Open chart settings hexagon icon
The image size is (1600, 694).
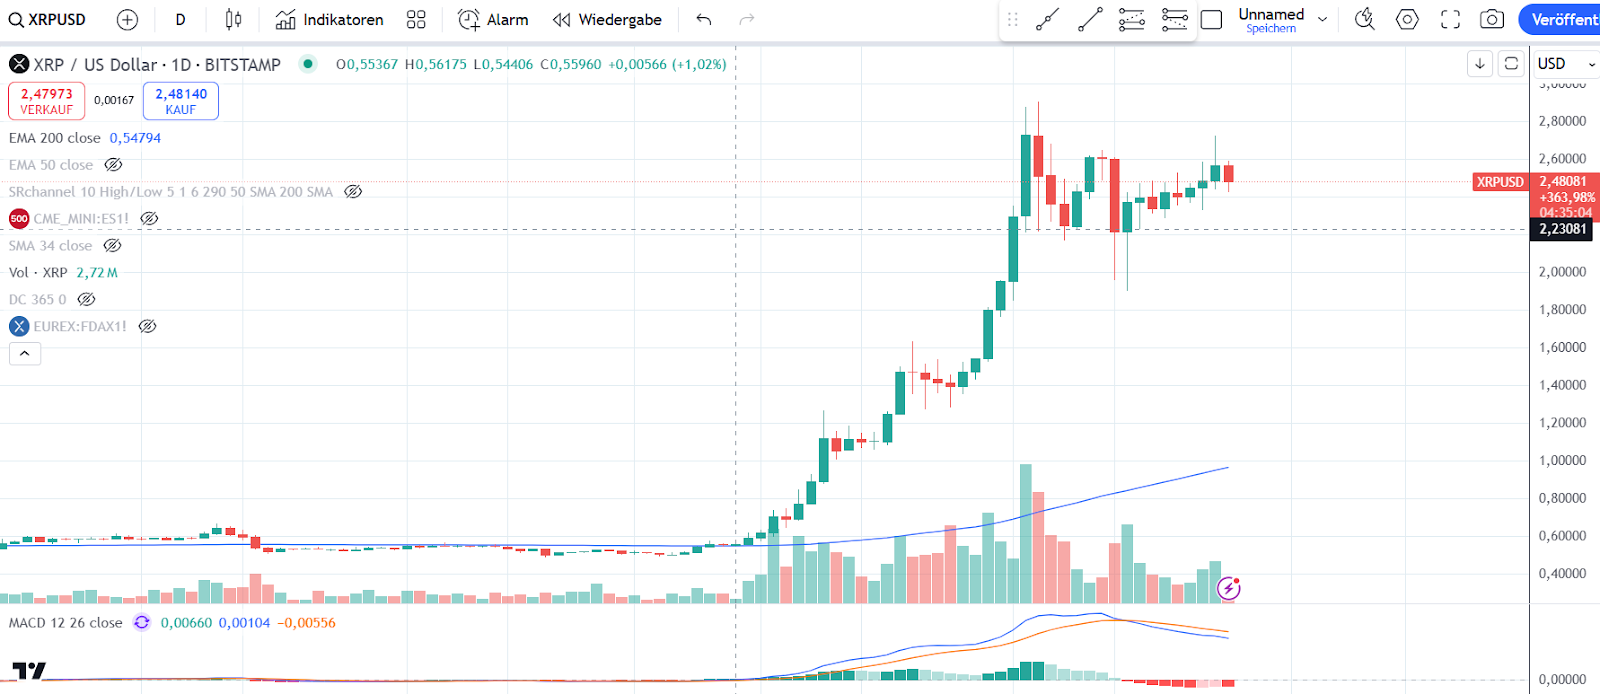tap(1407, 19)
